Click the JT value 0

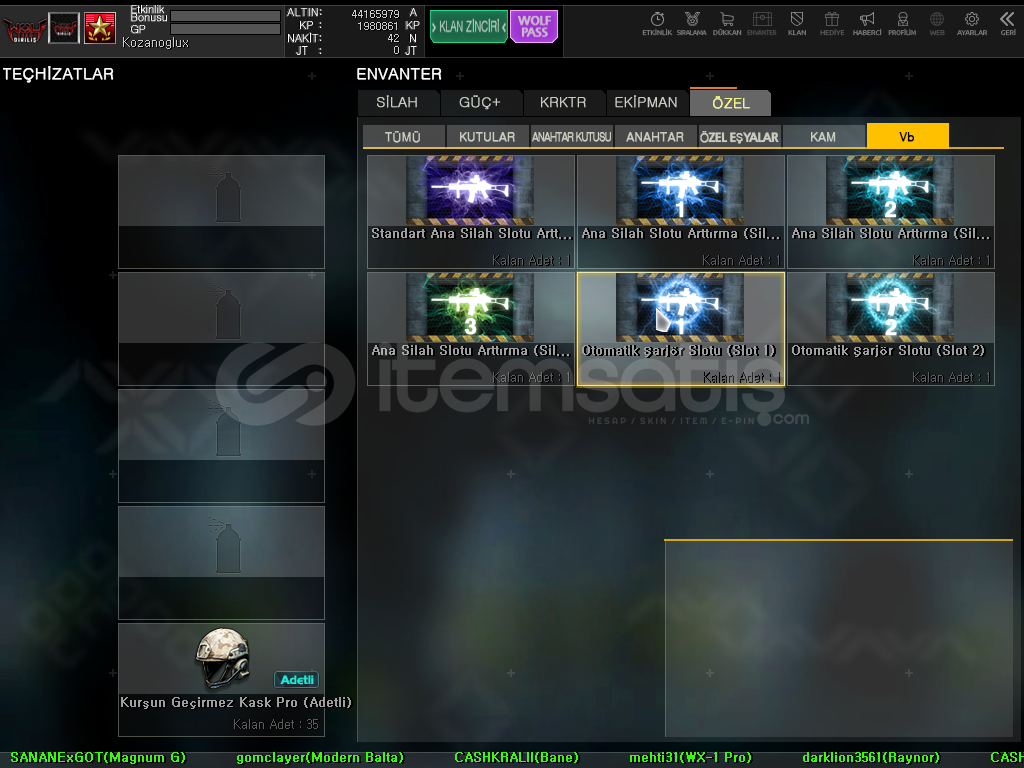point(396,50)
